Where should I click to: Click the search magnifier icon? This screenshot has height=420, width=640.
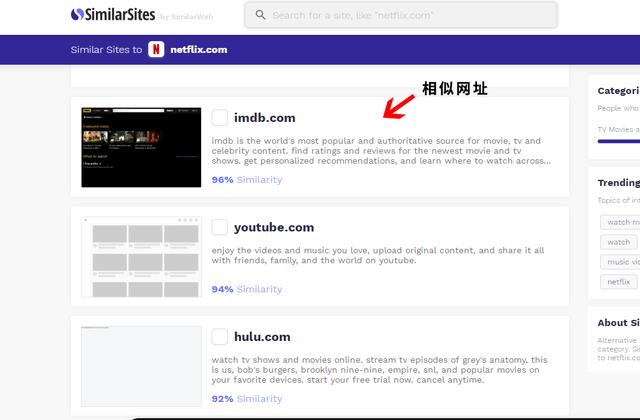(x=260, y=15)
